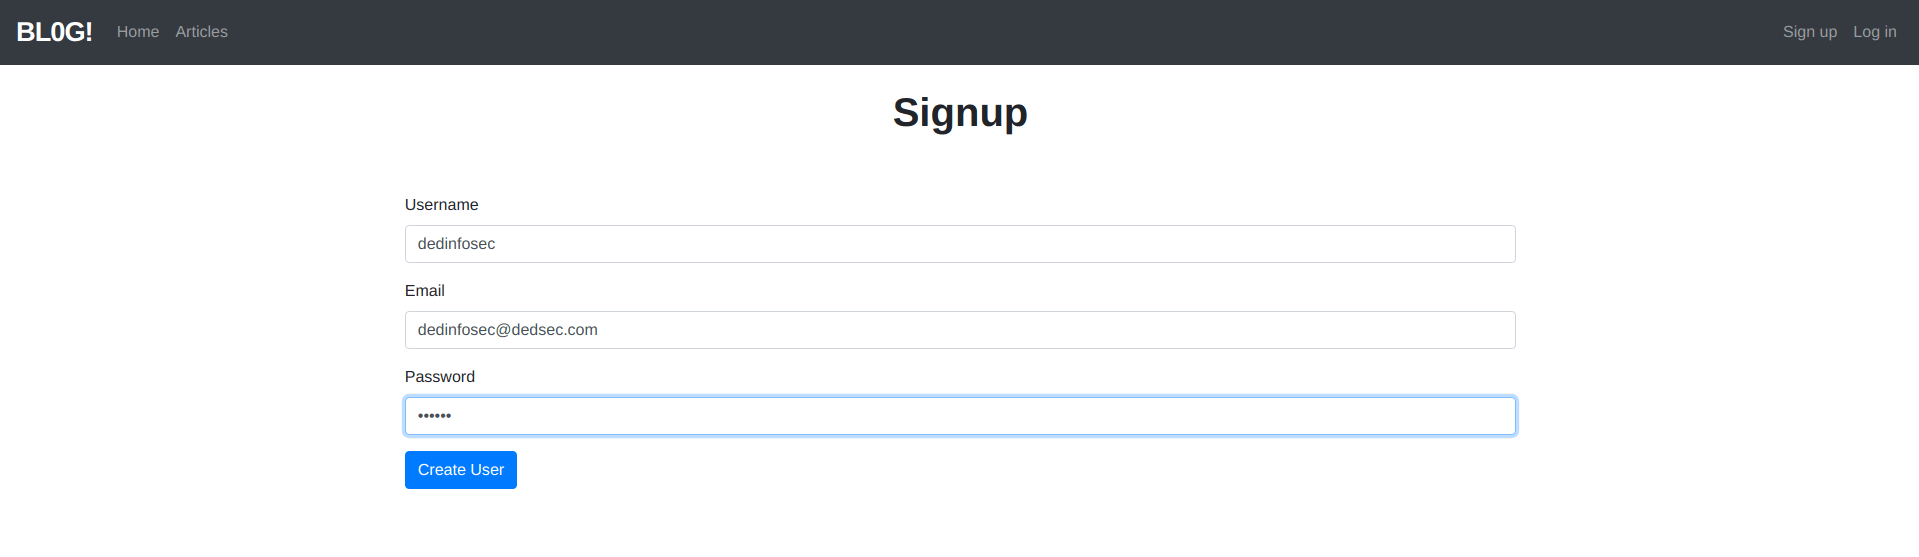Image resolution: width=1919 pixels, height=557 pixels.
Task: Open the Log in link
Action: [1874, 32]
